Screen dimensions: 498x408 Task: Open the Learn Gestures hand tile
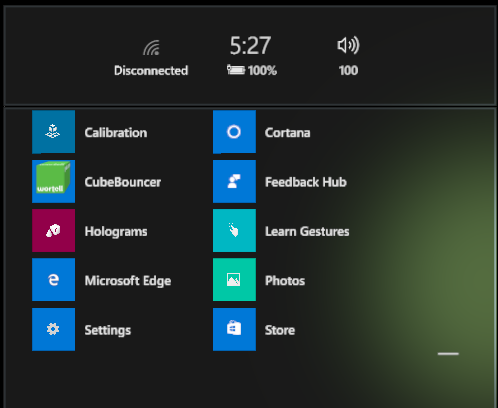[234, 230]
